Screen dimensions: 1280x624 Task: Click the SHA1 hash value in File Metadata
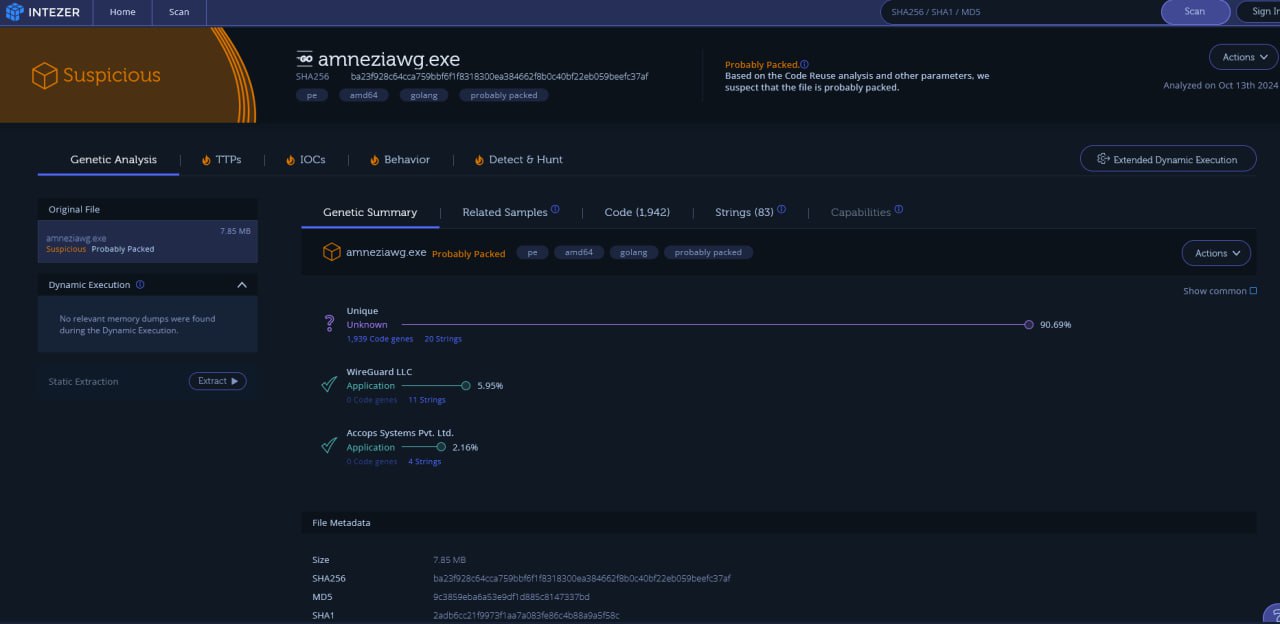pos(526,615)
